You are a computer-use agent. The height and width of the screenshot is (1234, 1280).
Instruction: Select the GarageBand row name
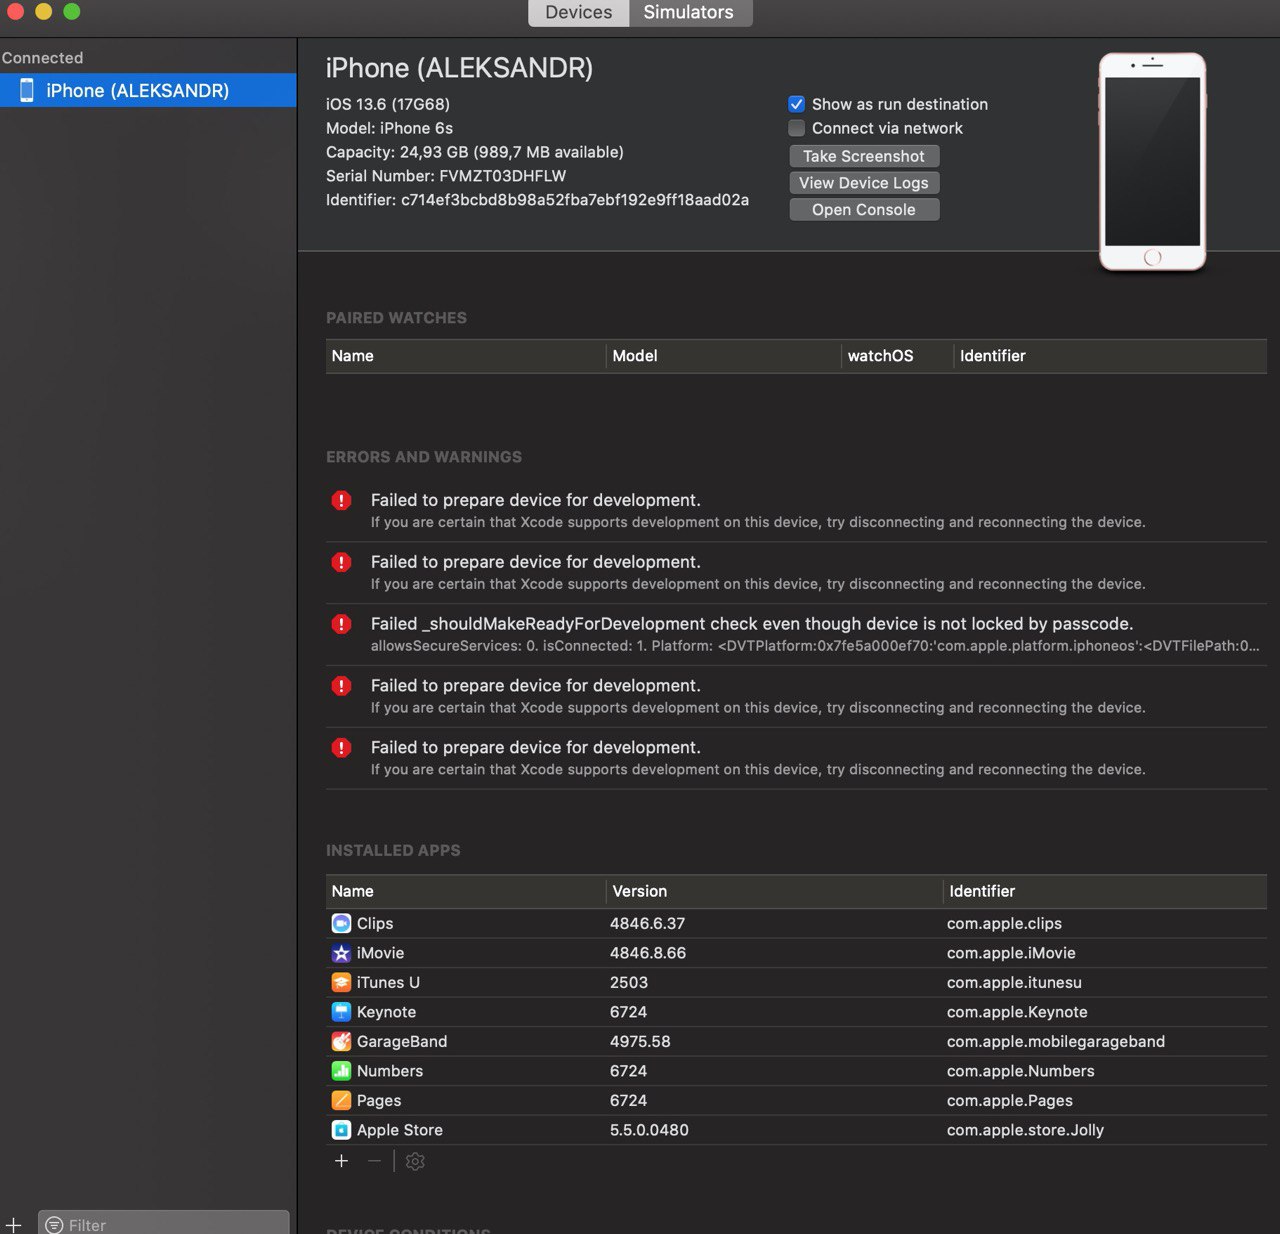(402, 1041)
